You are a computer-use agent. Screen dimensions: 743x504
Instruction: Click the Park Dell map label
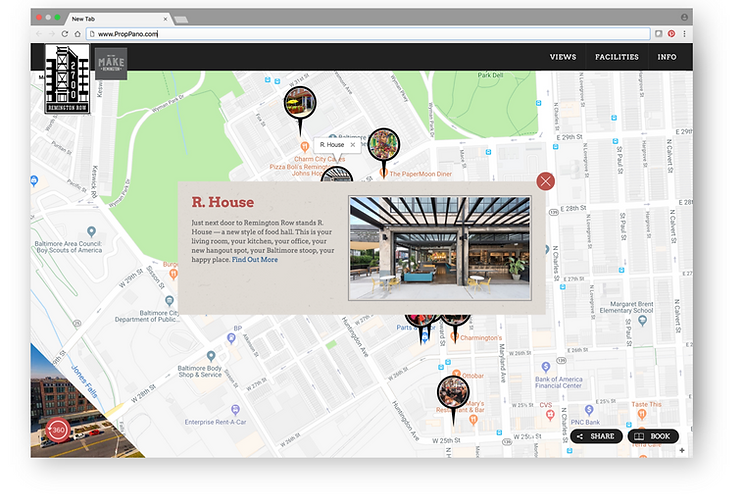490,75
